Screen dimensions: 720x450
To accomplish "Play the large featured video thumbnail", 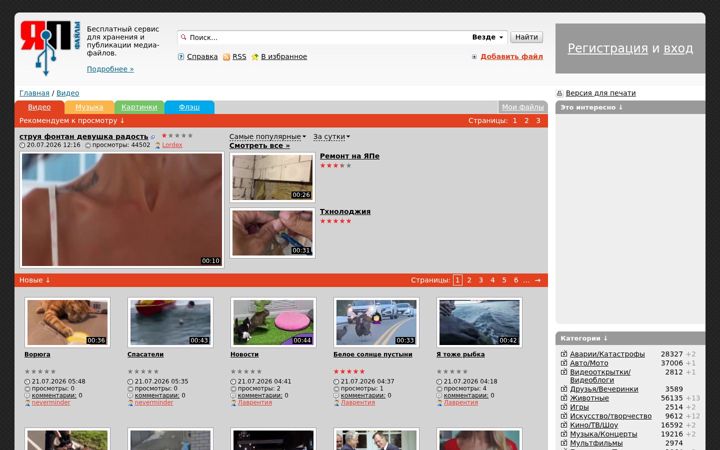I will click(x=122, y=209).
